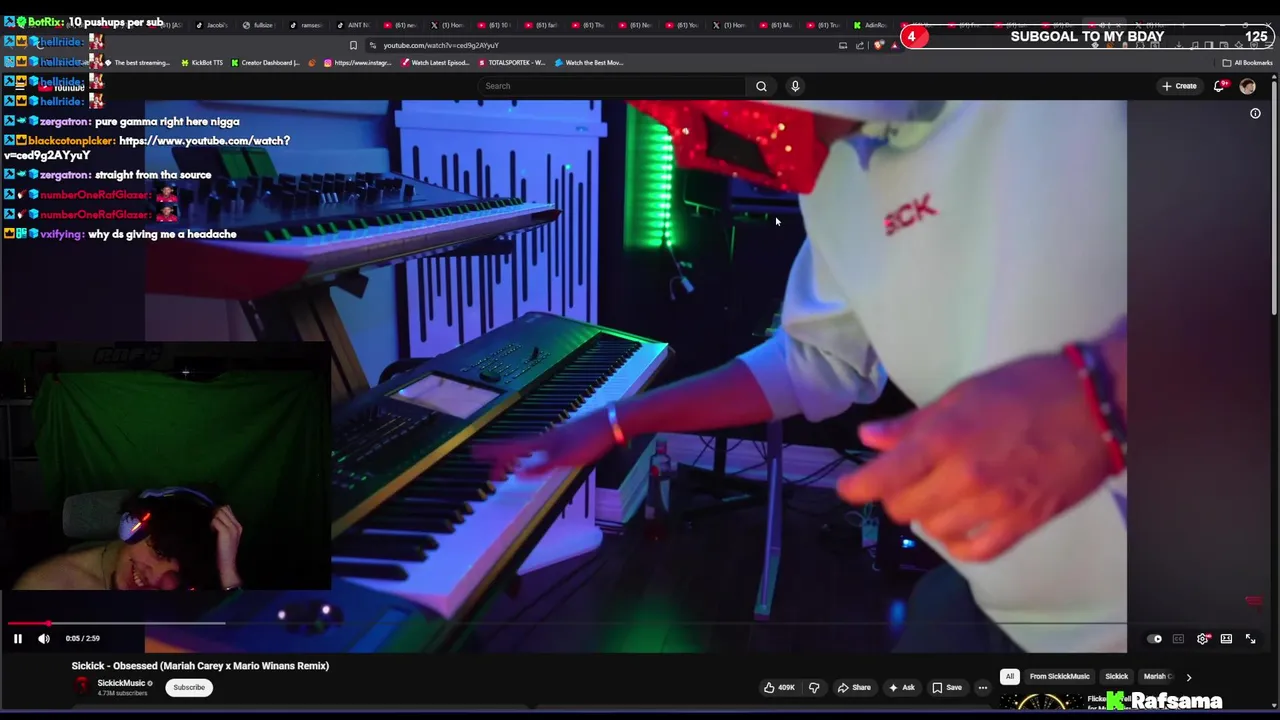Open the Watch Latest Episod bookmark
The width and height of the screenshot is (1280, 720).
pos(435,63)
